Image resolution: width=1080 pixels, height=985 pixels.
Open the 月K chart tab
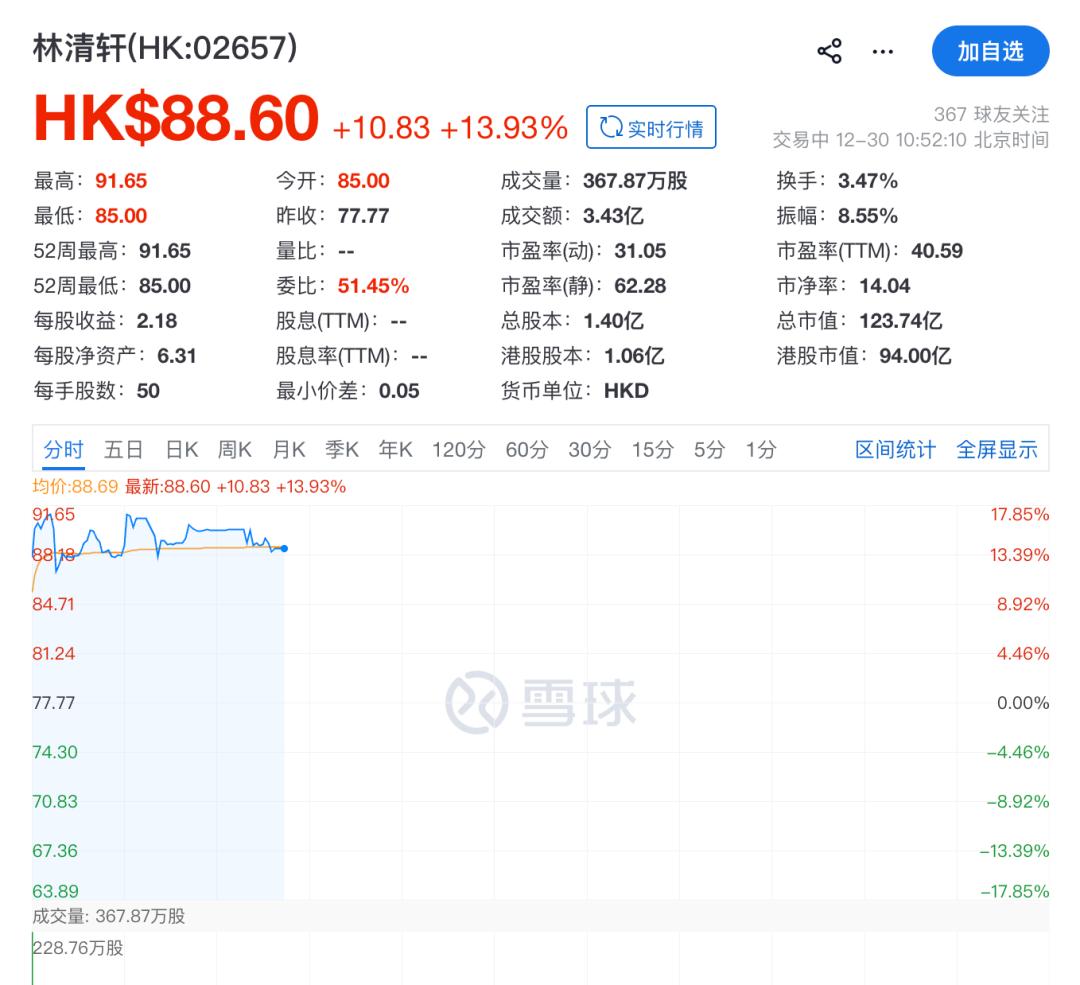(x=289, y=449)
